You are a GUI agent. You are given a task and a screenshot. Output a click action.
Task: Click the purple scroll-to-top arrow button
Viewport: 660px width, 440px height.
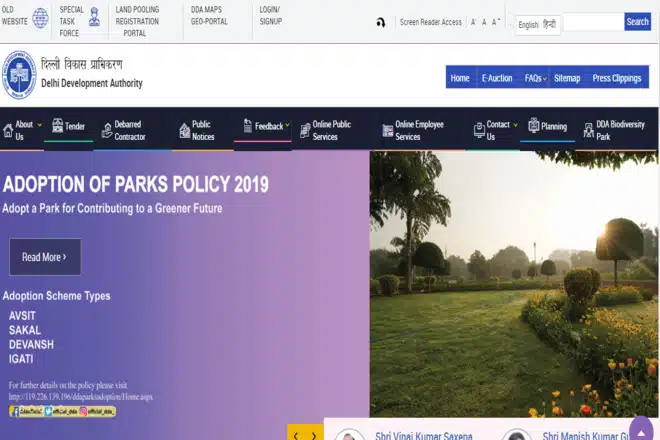pos(641,431)
